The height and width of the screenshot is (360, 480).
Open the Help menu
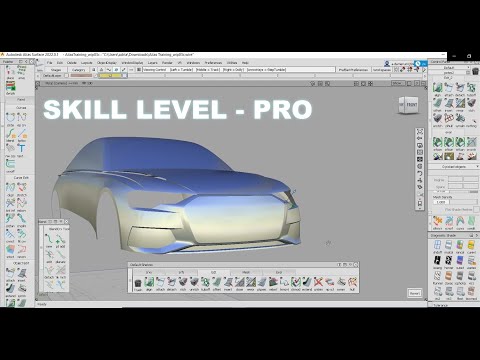(x=245, y=63)
